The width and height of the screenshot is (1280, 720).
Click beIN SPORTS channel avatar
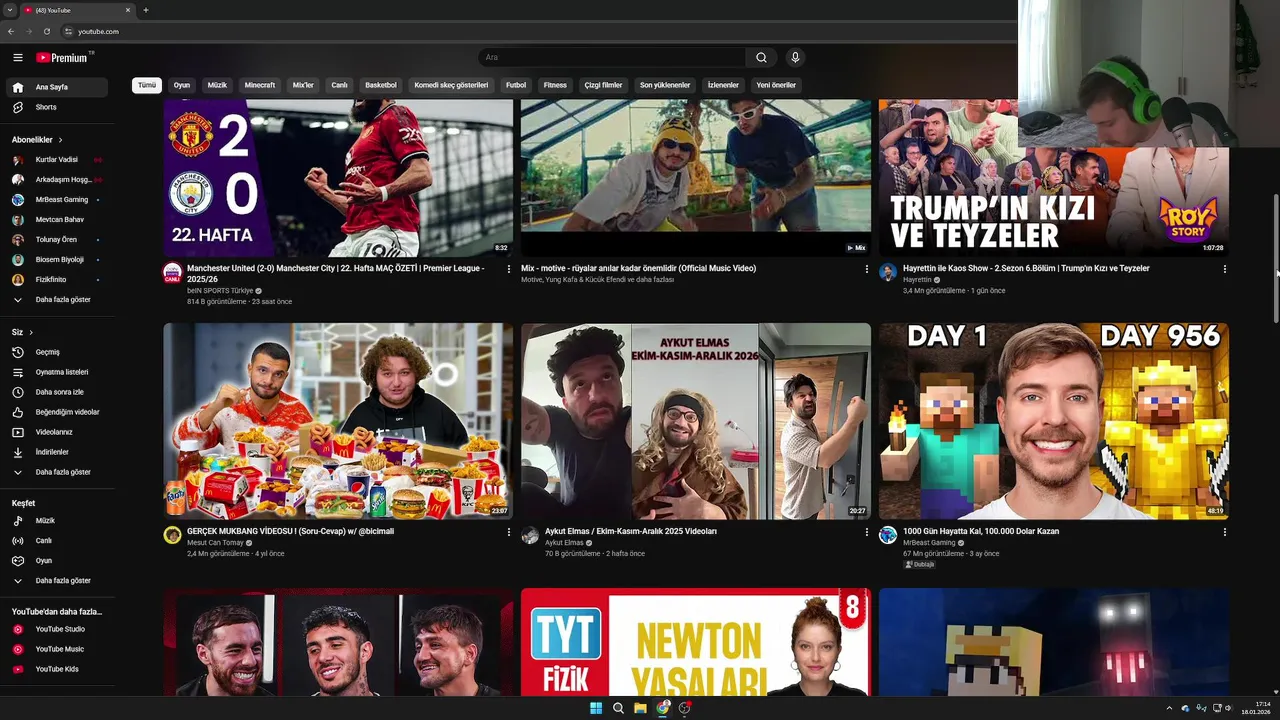172,273
